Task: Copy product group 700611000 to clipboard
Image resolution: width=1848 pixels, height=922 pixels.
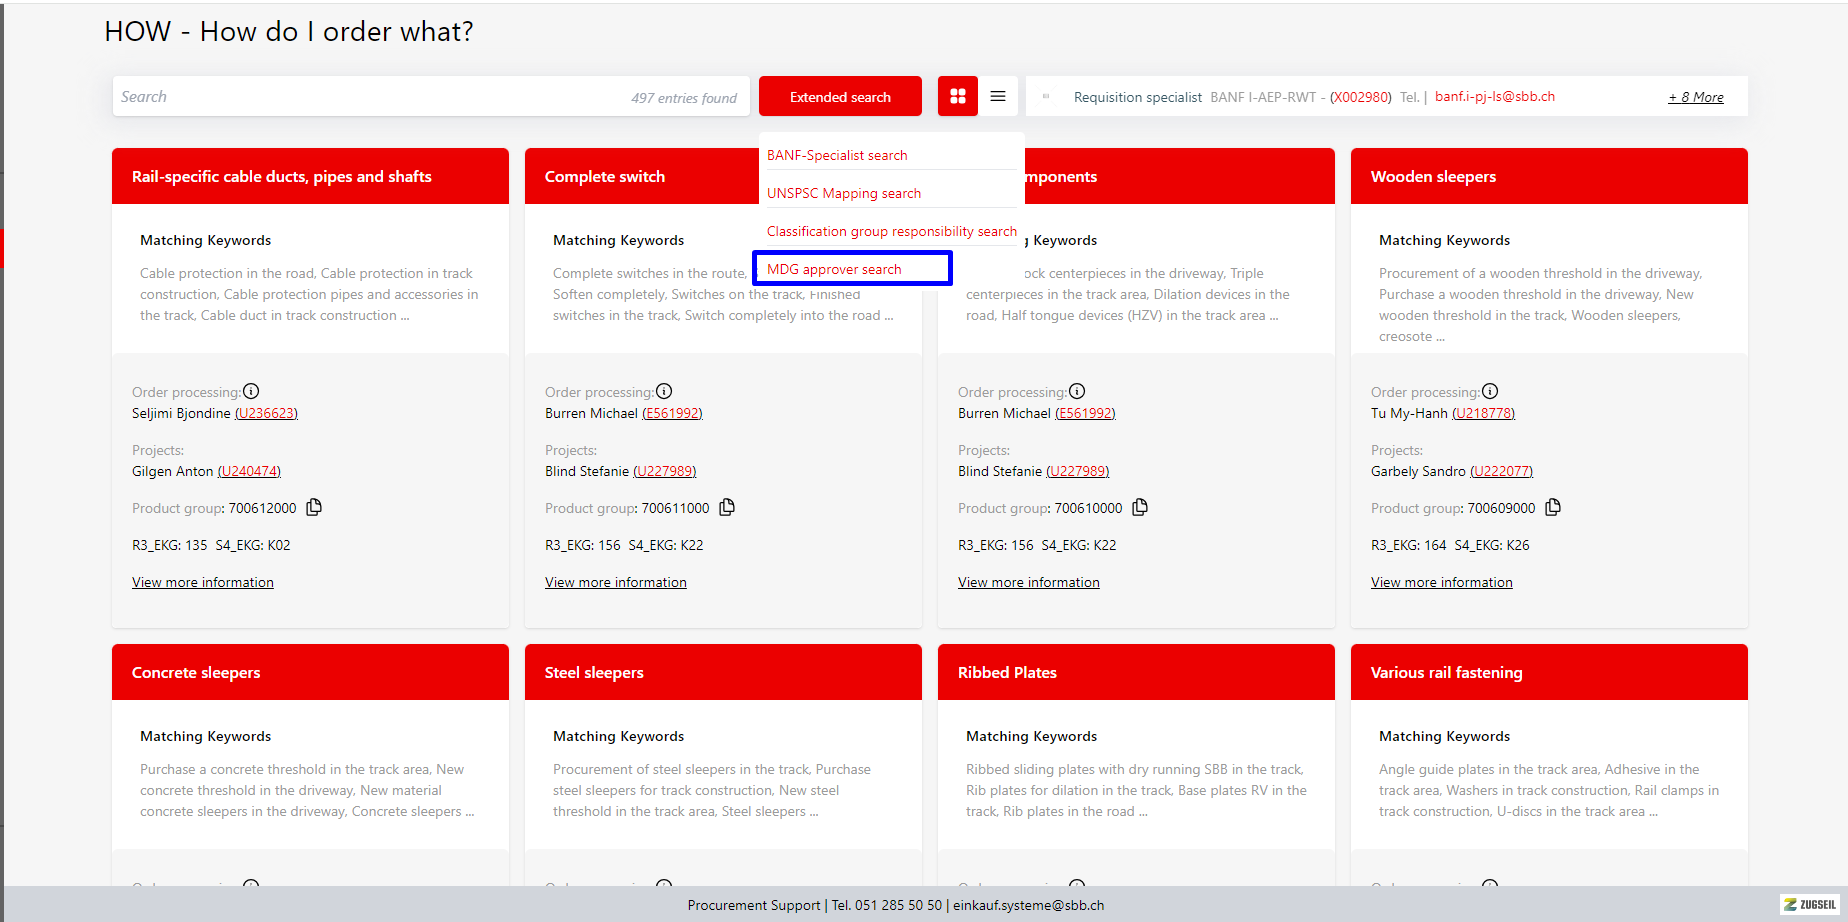Action: pyautogui.click(x=727, y=507)
